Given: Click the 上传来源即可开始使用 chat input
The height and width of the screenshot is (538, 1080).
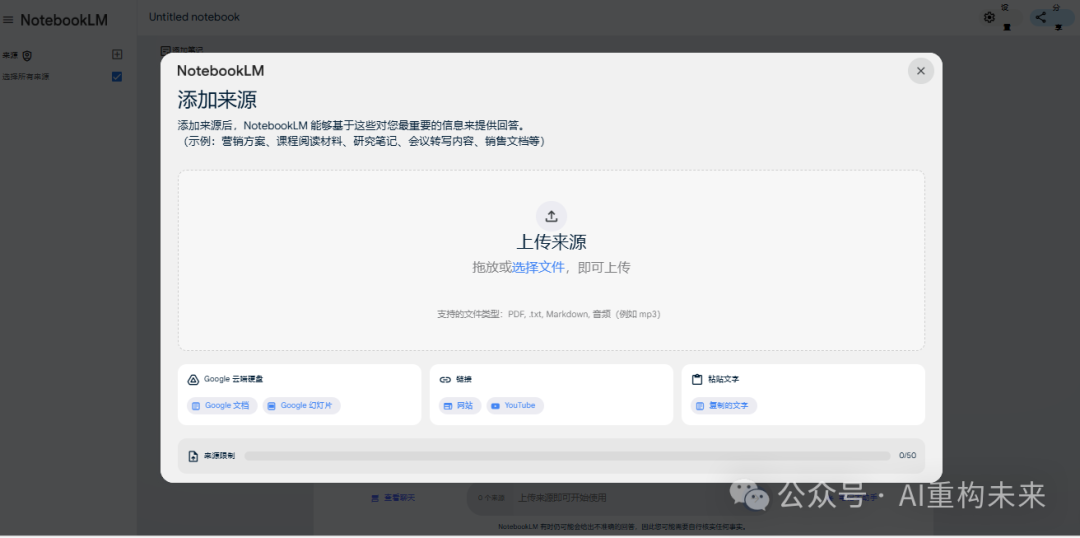Looking at the screenshot, I should coord(563,497).
